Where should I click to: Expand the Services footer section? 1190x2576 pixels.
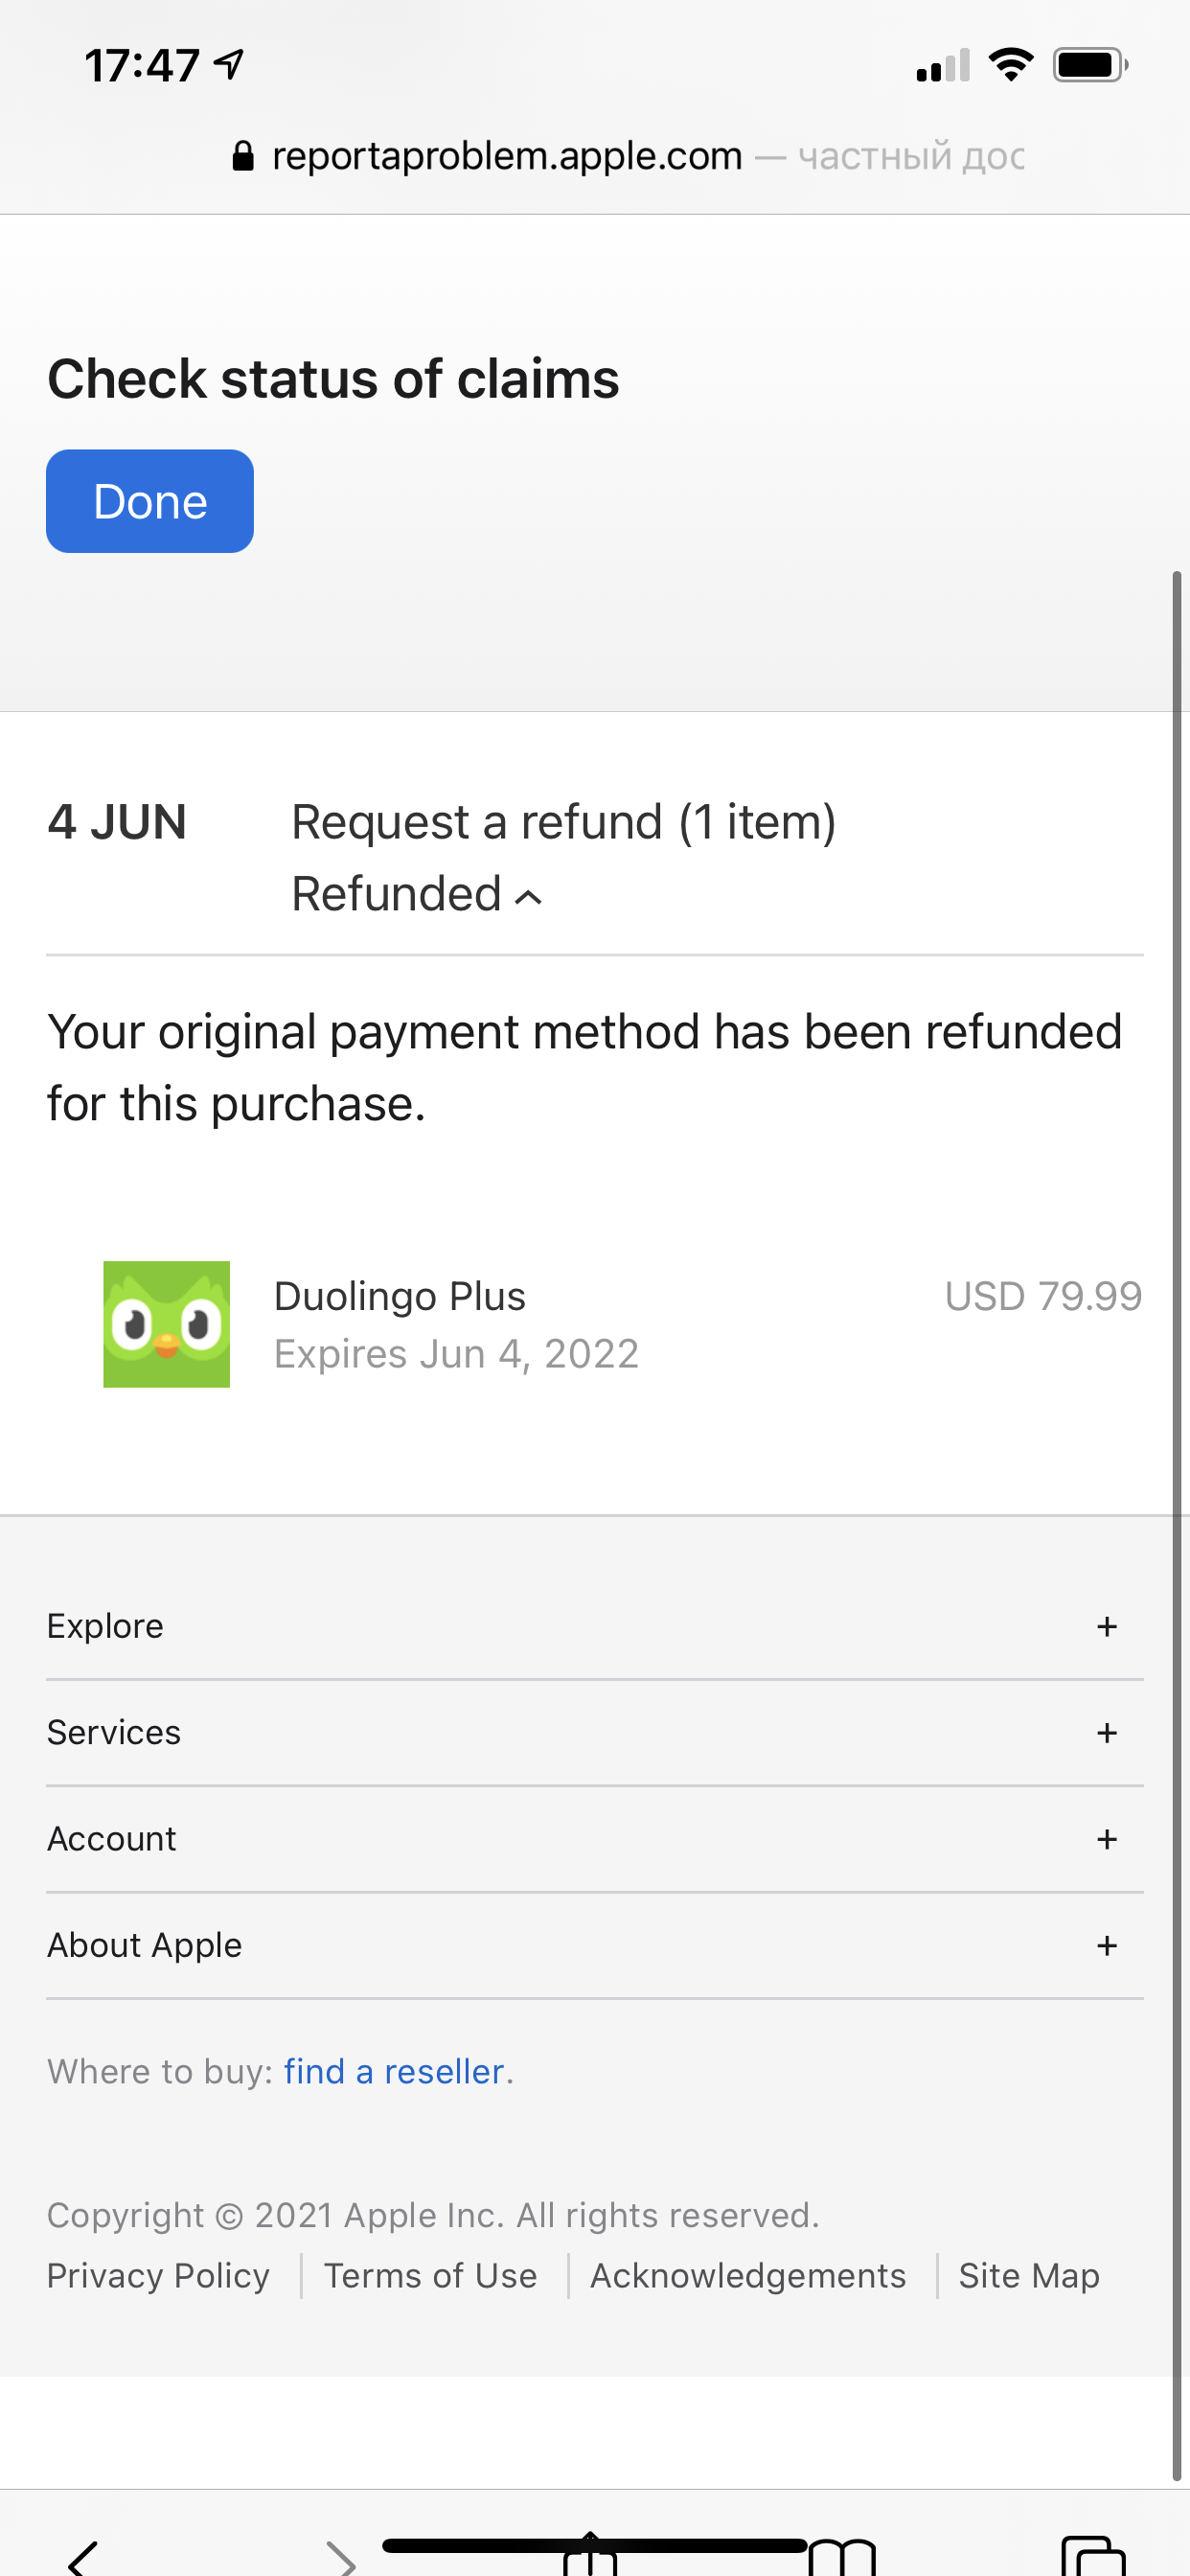coord(1106,1732)
